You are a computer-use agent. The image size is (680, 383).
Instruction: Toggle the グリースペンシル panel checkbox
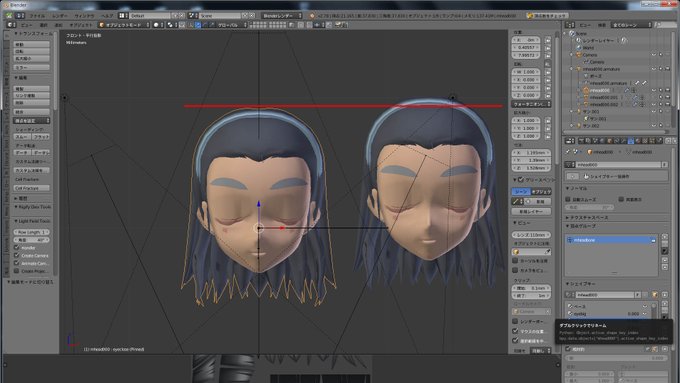pos(521,180)
